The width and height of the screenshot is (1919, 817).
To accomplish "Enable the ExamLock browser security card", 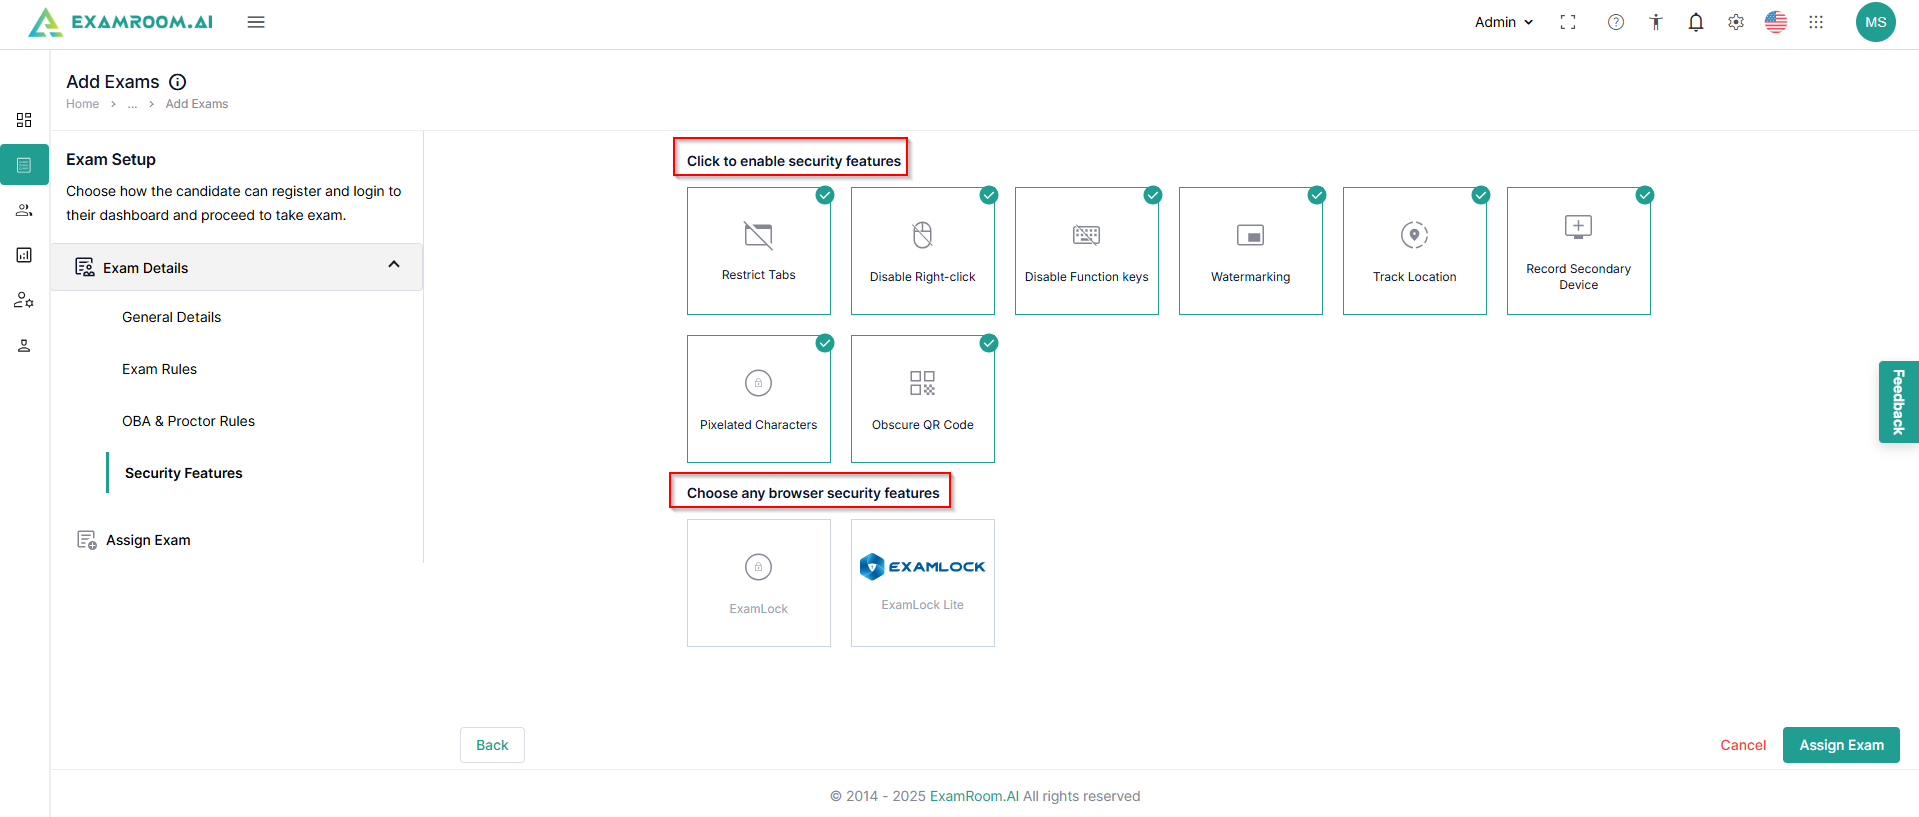I will coord(759,583).
